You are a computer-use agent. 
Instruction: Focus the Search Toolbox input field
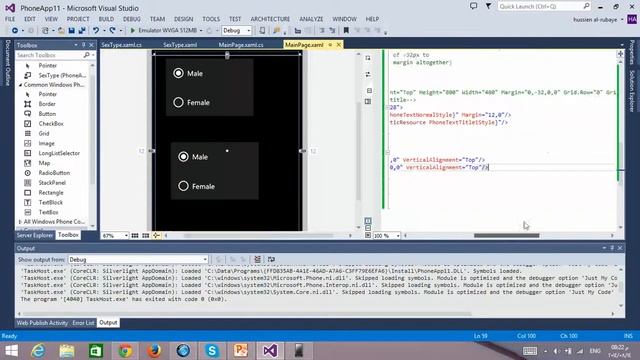49,55
